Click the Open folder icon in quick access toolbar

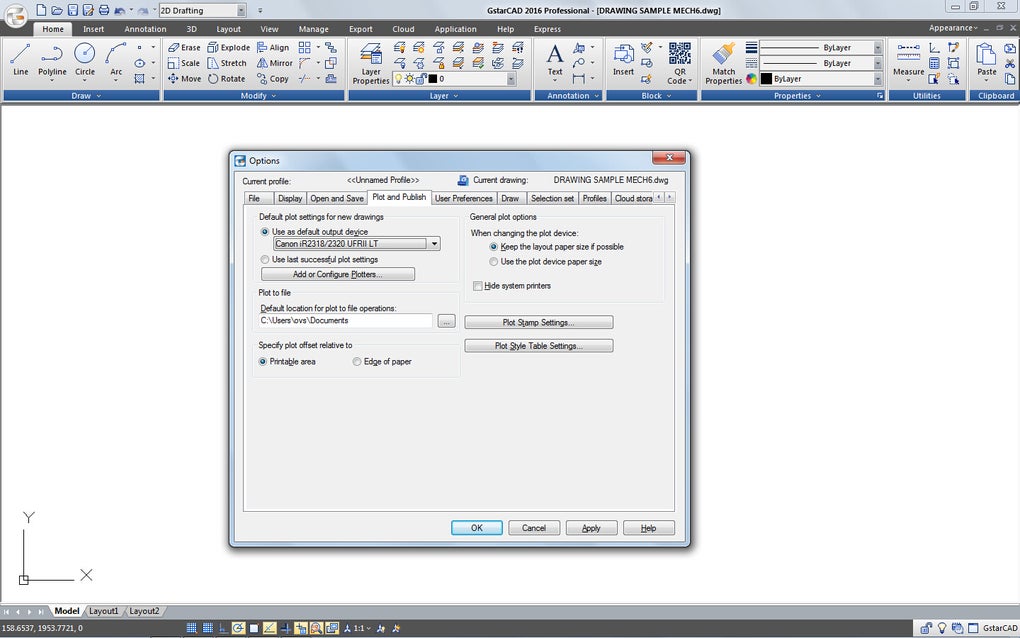[57, 10]
